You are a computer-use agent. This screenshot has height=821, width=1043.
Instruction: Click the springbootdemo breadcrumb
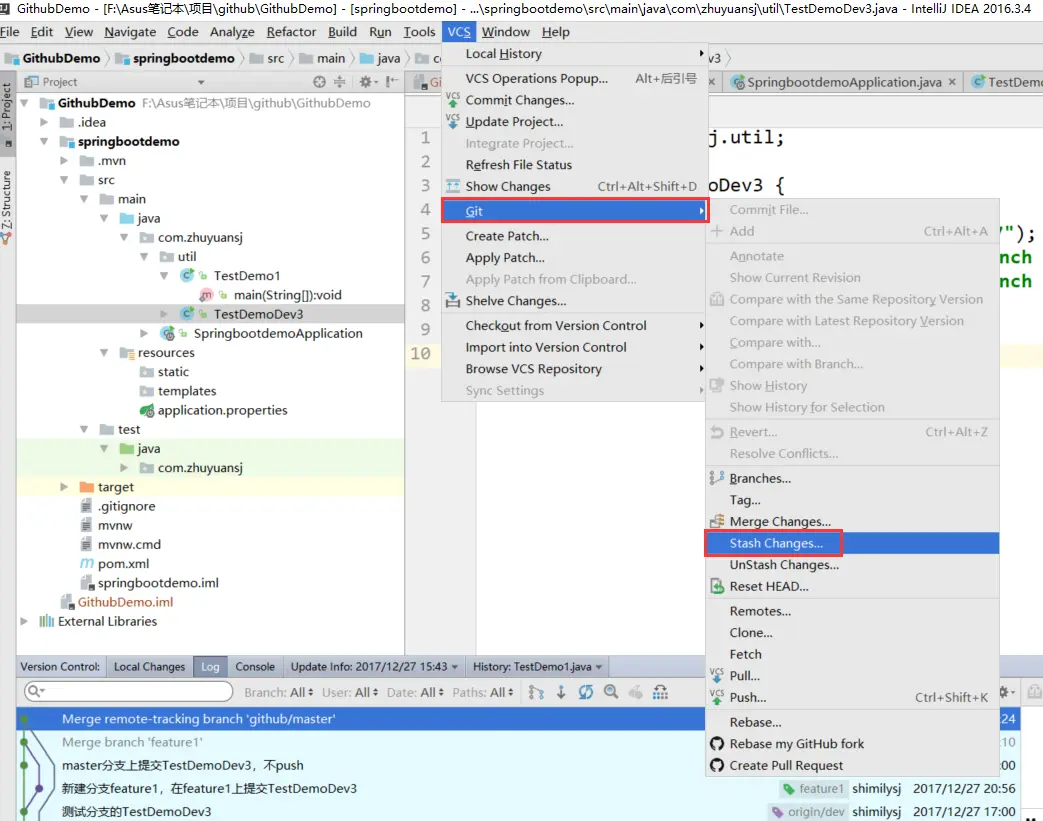(x=176, y=59)
